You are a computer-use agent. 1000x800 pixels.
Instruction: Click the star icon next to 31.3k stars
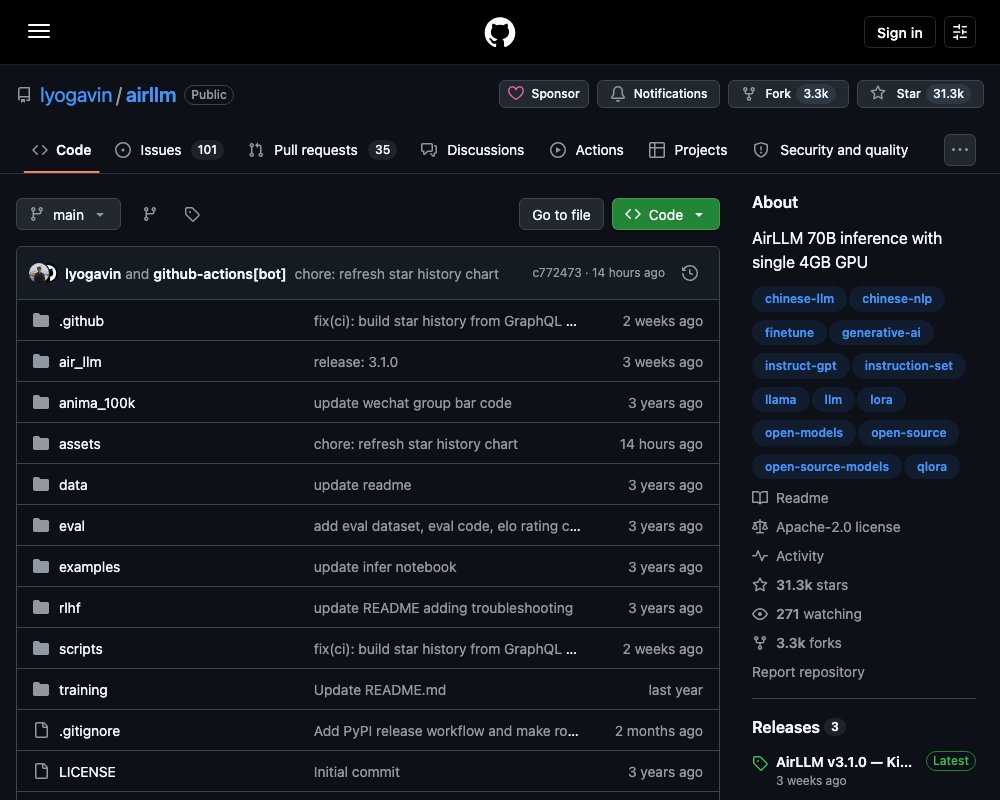(760, 585)
